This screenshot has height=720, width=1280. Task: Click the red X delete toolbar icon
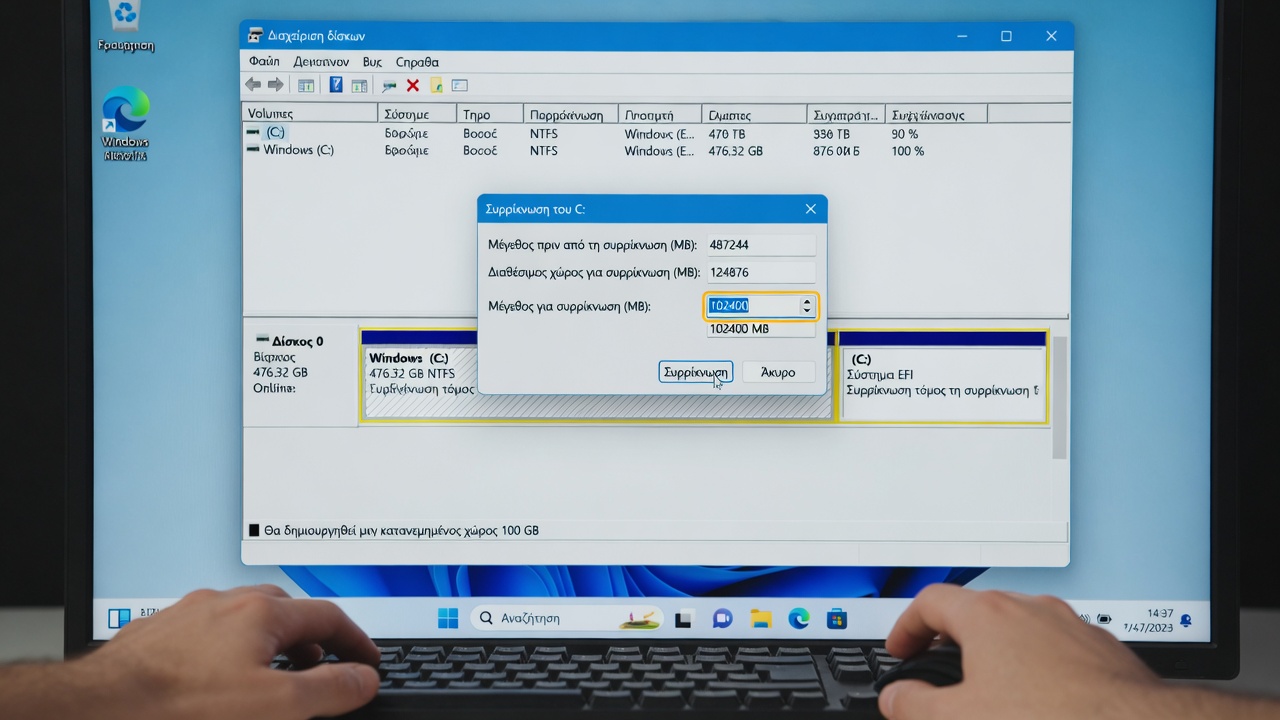412,86
